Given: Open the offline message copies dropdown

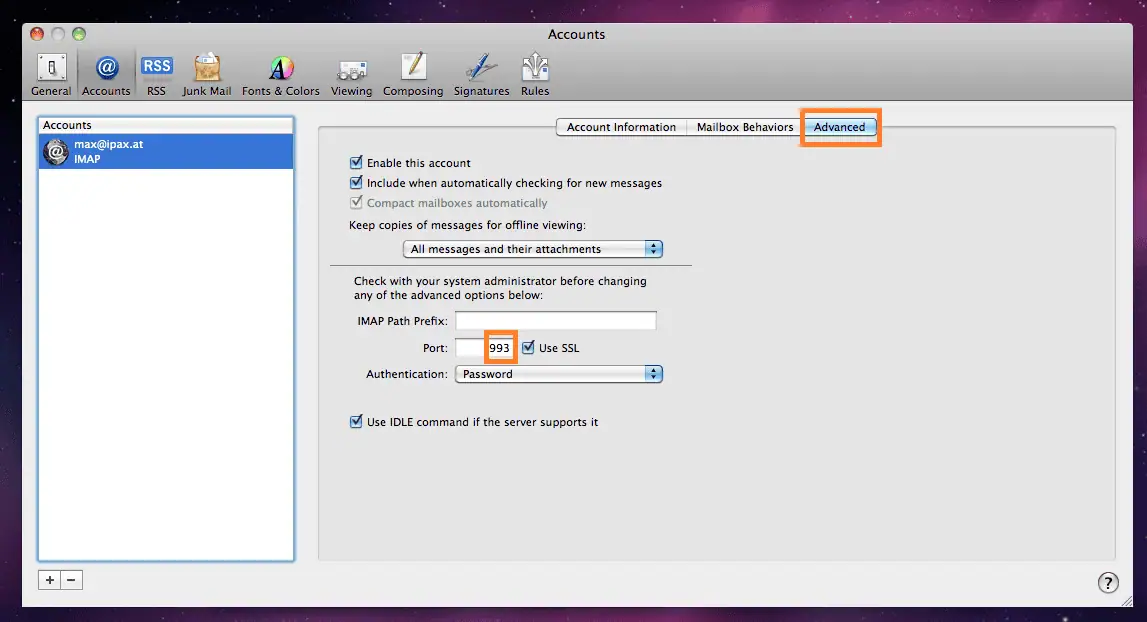Looking at the screenshot, I should 533,249.
